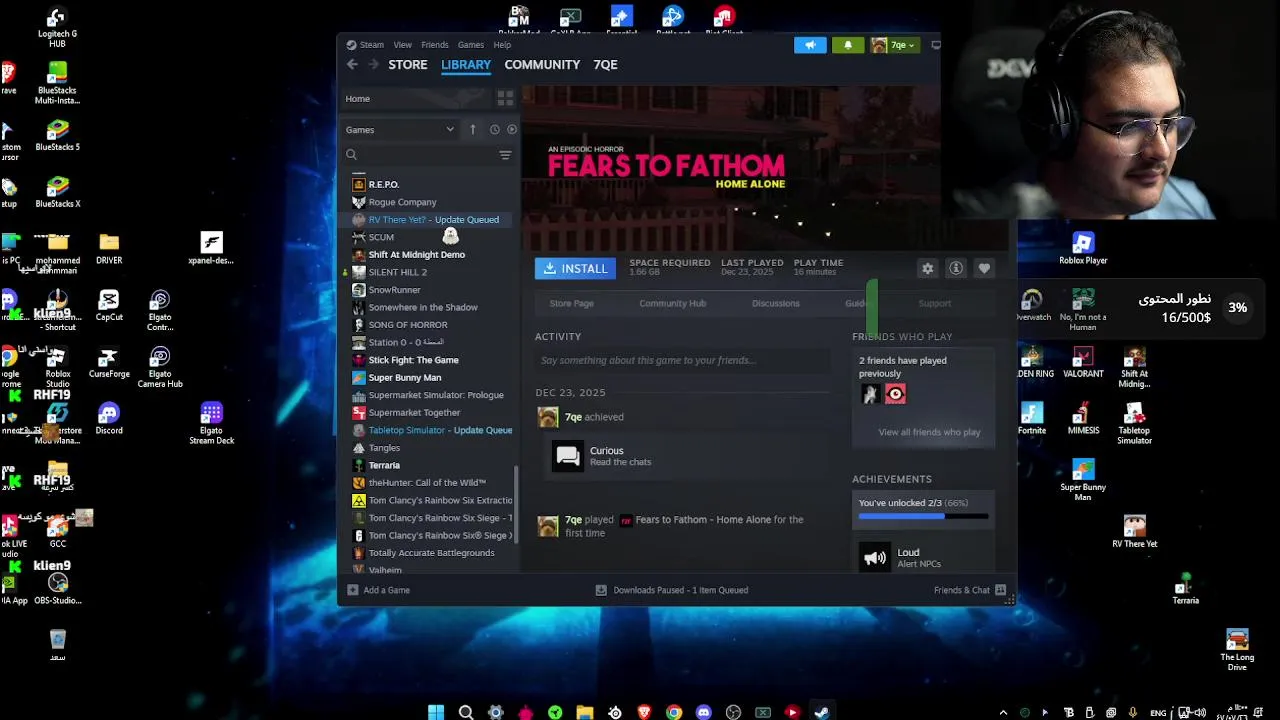Open the Steam menu
The width and height of the screenshot is (1280, 720).
(371, 45)
